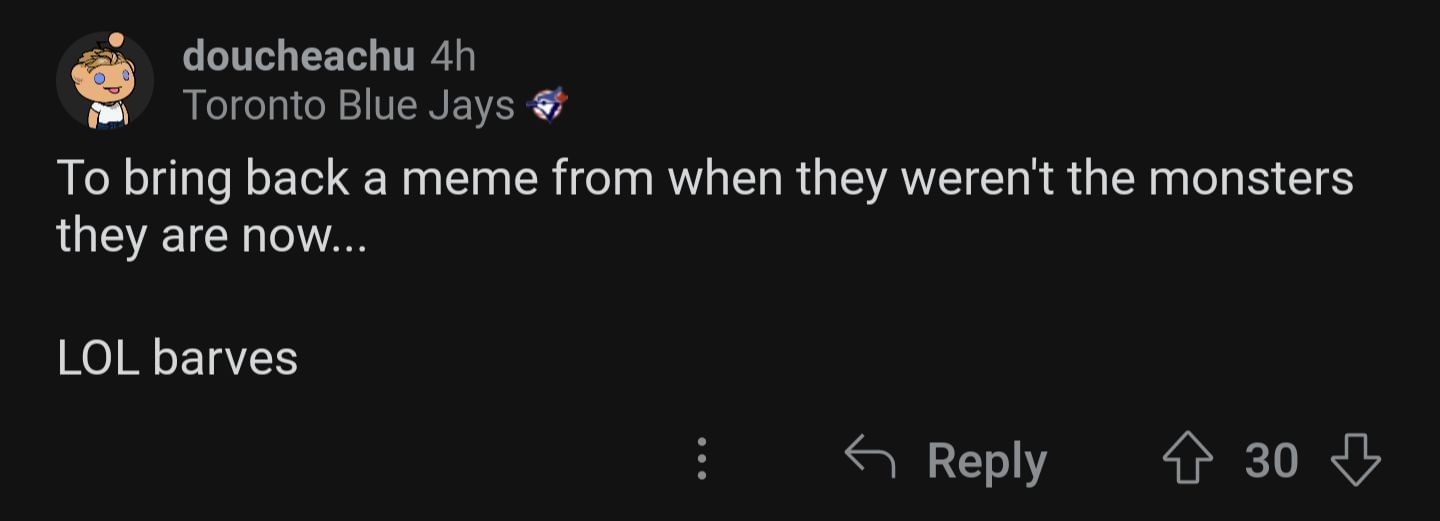
Task: Upvote the comment by doucheachu
Action: pyautogui.click(x=1187, y=461)
